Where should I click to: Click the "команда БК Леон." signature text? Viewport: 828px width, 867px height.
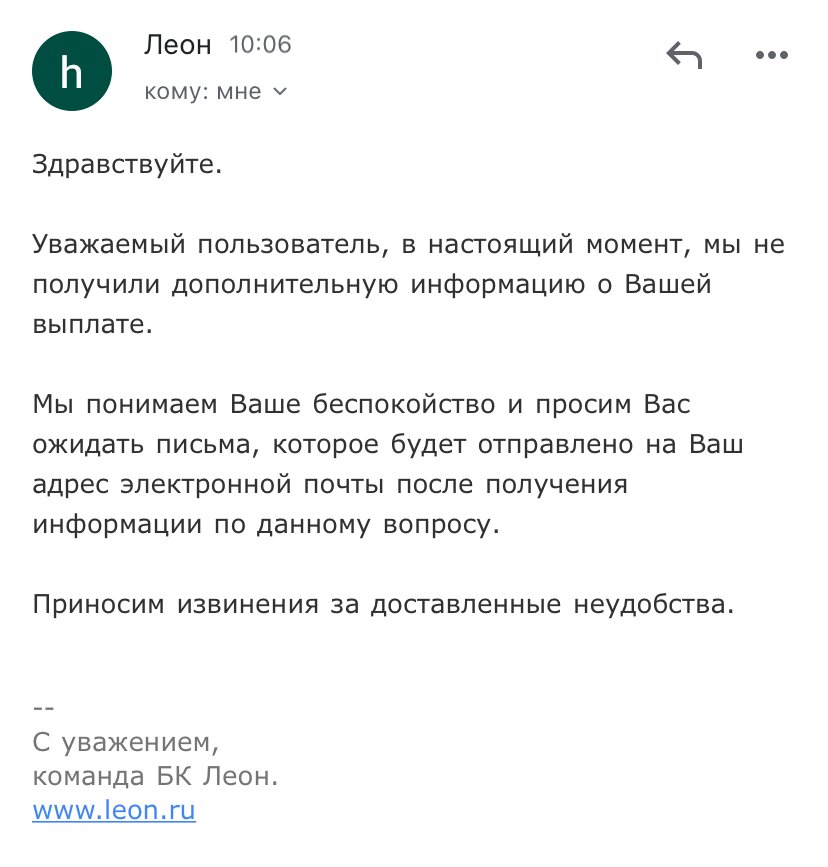tap(154, 777)
